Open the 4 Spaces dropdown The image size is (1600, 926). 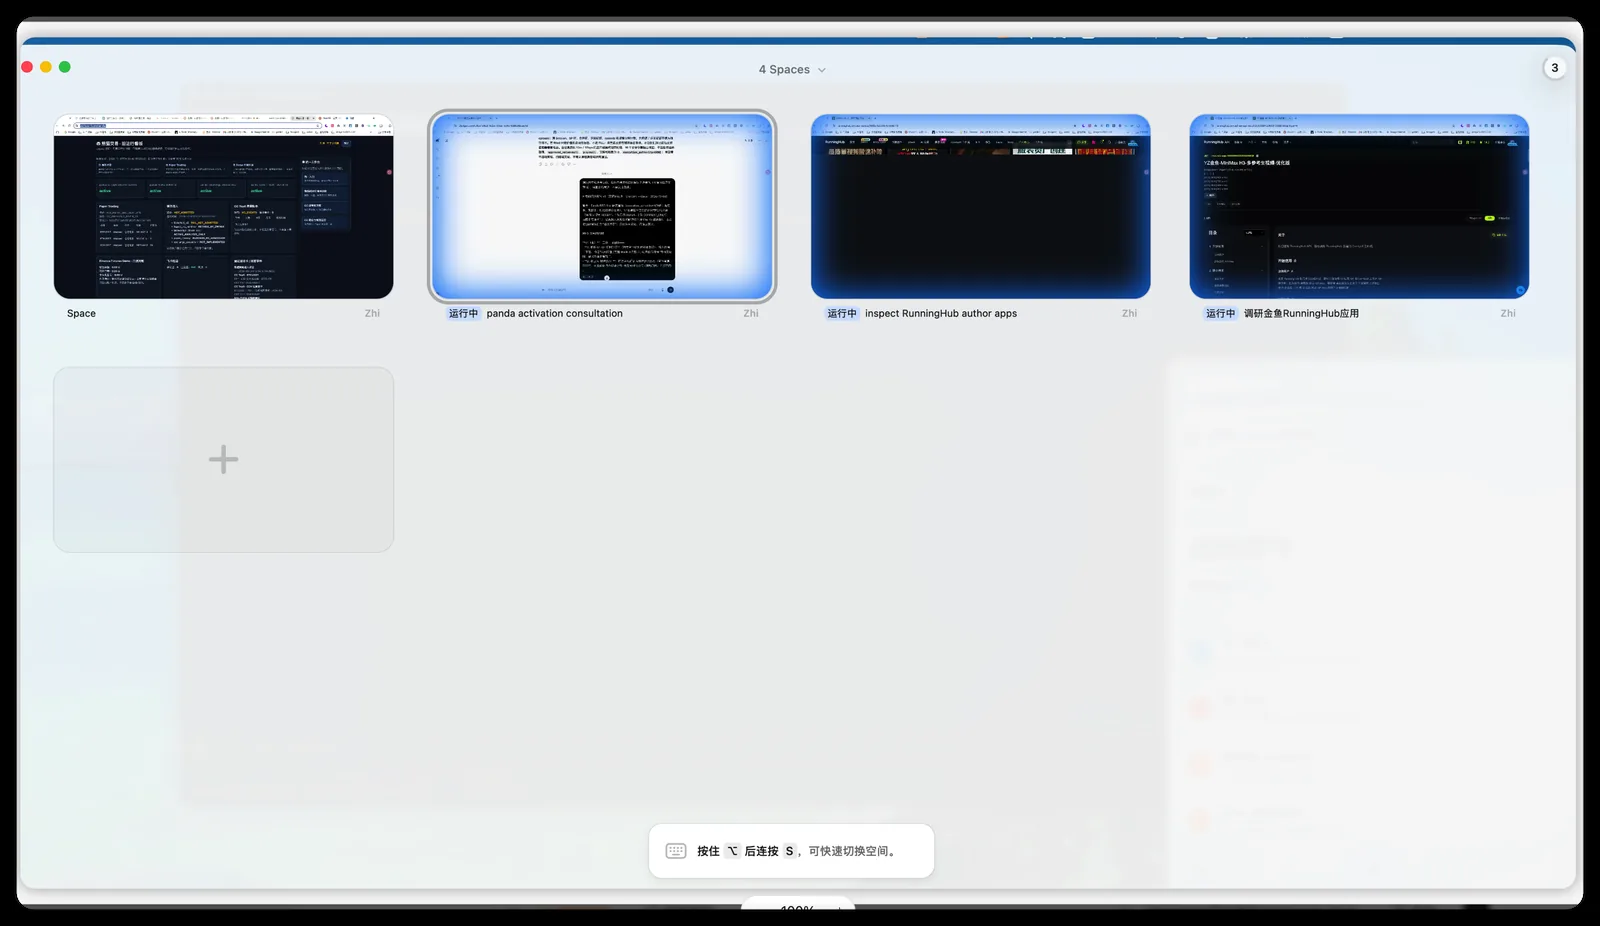pos(792,70)
